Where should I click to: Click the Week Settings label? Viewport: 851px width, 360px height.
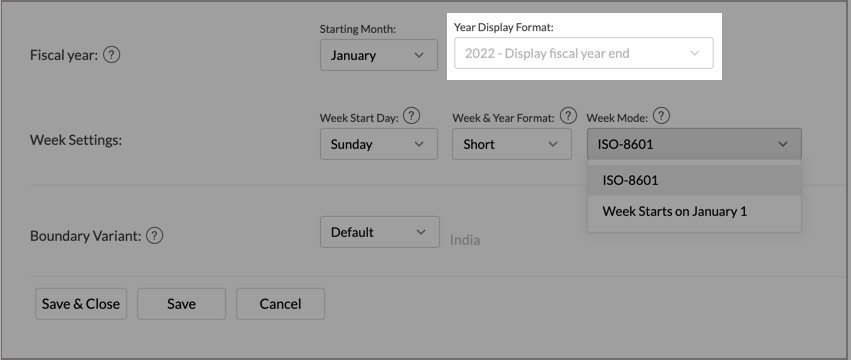tap(76, 140)
